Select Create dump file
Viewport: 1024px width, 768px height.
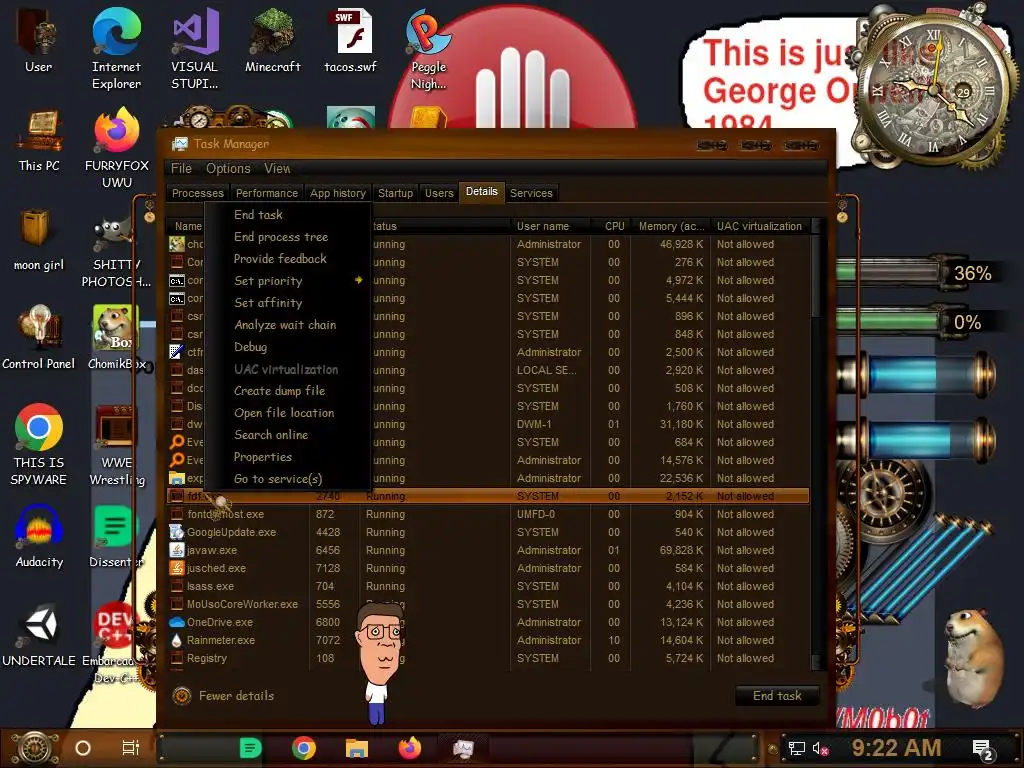tap(287, 391)
